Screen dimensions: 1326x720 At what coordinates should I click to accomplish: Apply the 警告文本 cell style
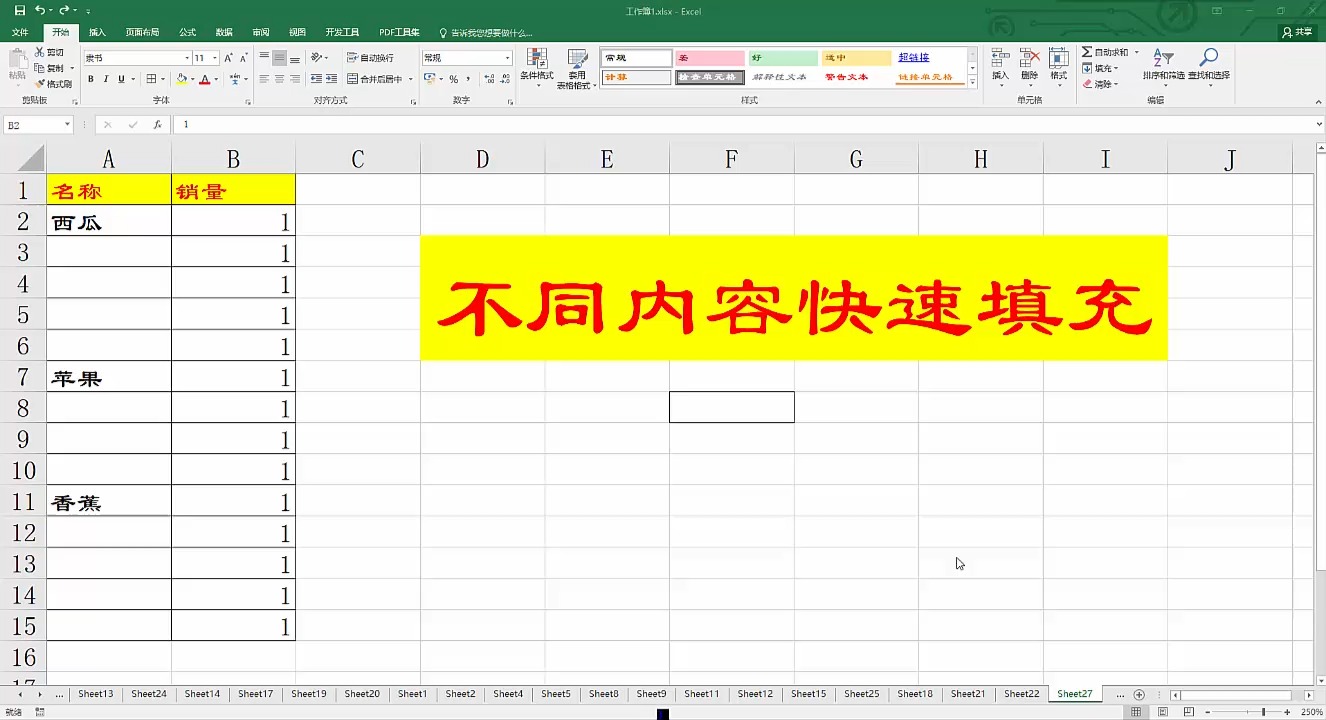856,77
